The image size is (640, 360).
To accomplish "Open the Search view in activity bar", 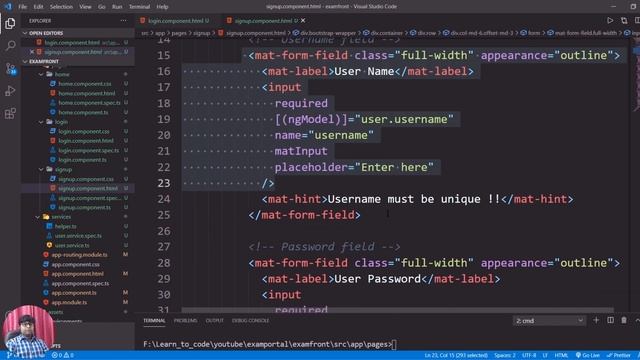I will pos(10,45).
